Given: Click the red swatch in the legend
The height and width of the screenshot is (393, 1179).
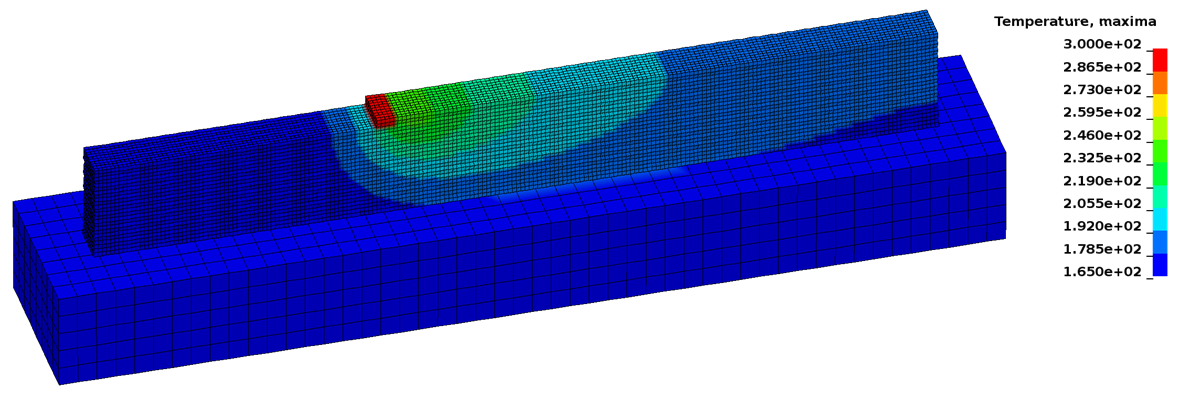Looking at the screenshot, I should (x=1159, y=60).
